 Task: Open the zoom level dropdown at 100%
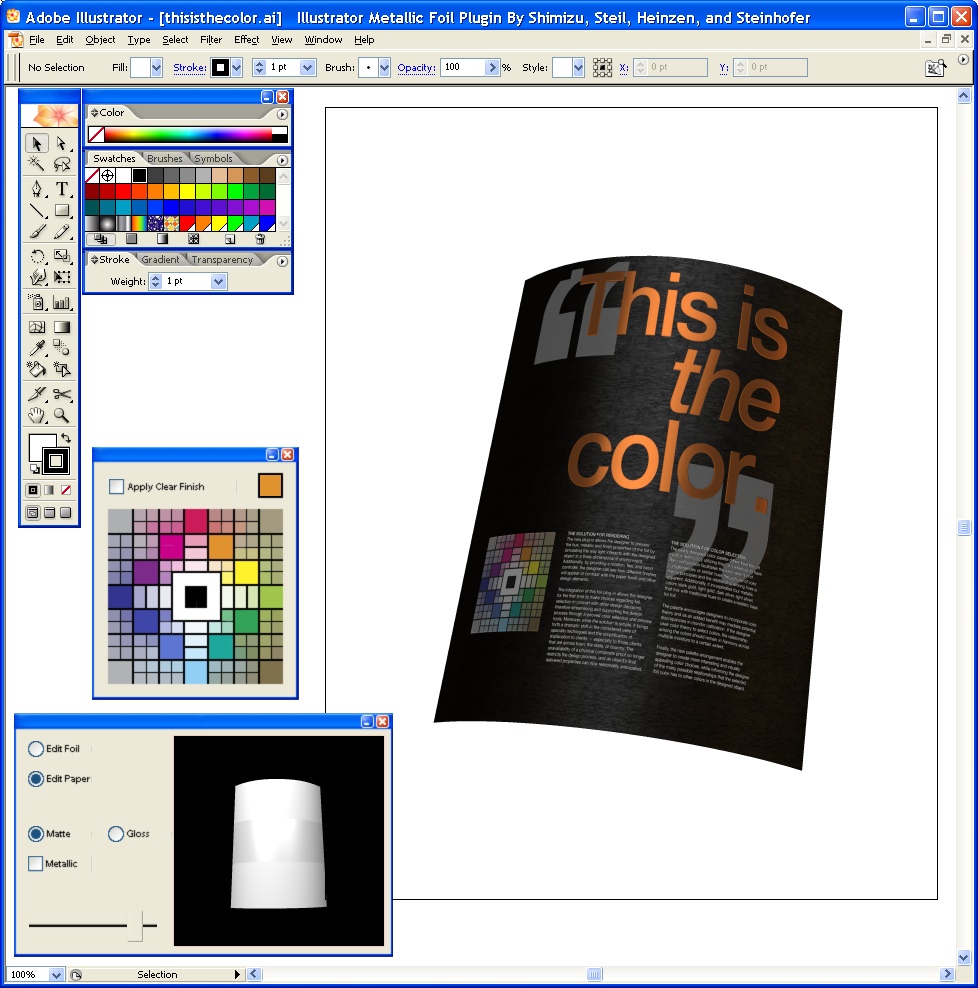(x=56, y=975)
